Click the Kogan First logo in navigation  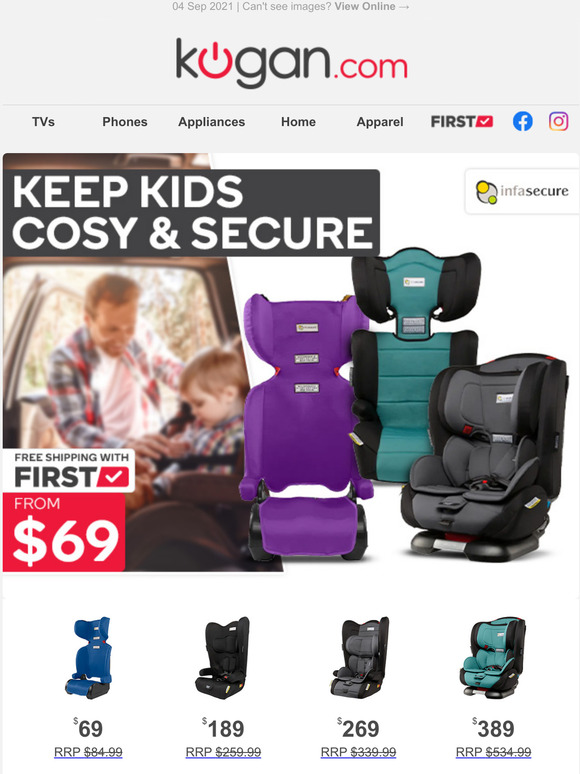[462, 121]
